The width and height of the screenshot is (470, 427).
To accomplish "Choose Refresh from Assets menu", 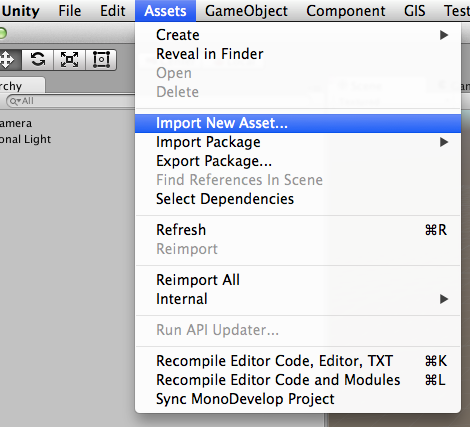I will (x=298, y=230).
